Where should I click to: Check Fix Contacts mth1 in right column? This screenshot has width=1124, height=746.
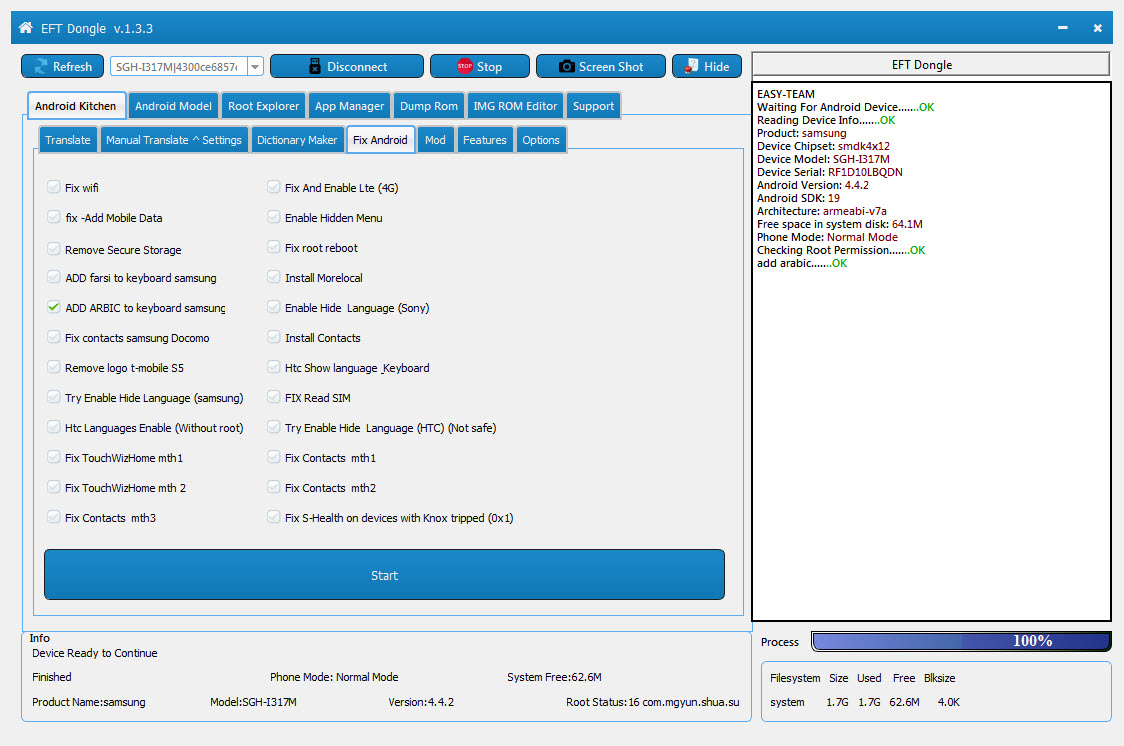273,457
